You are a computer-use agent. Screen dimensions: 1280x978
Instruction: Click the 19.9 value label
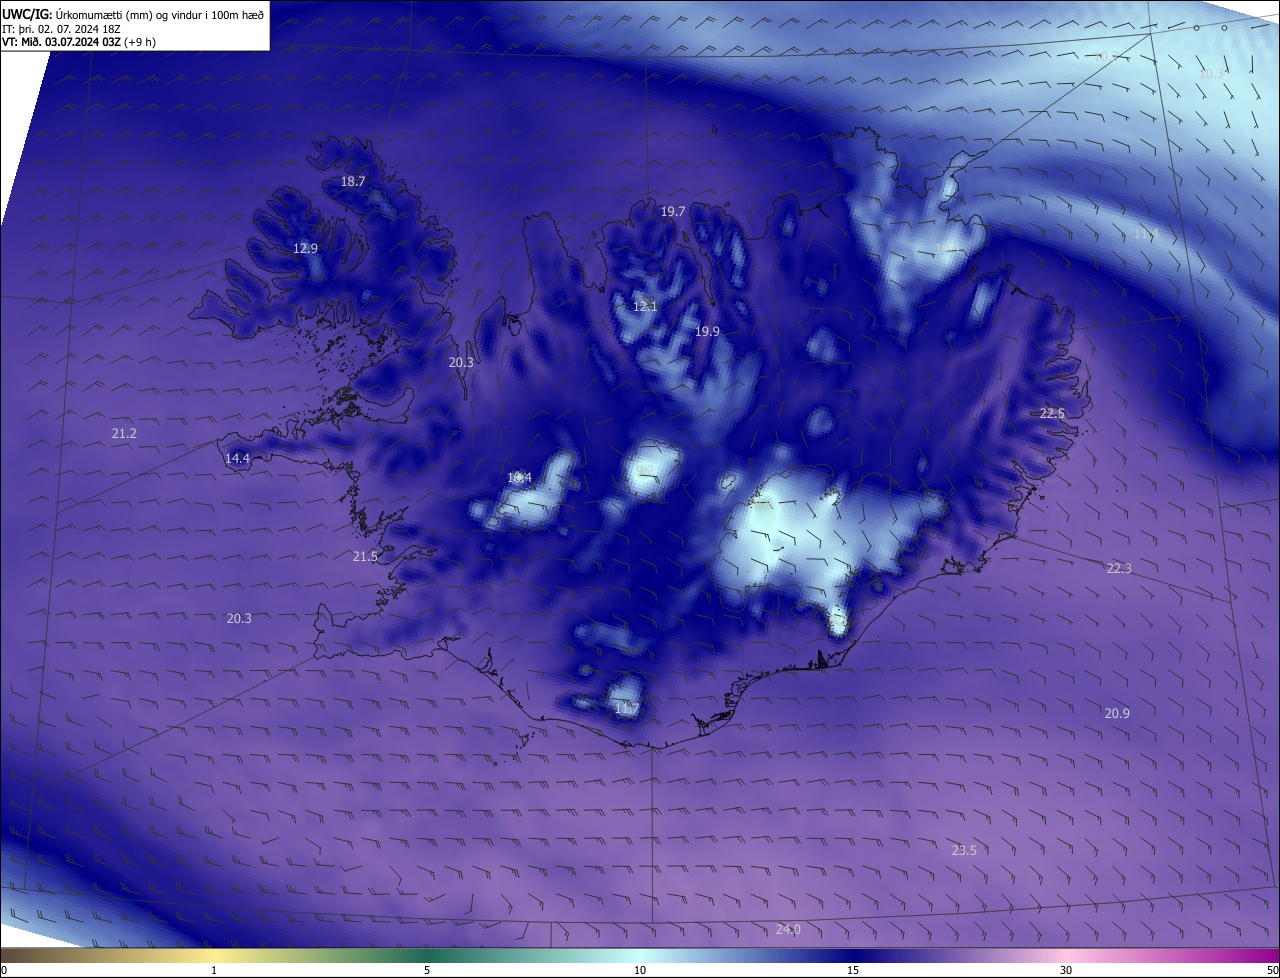click(x=707, y=331)
